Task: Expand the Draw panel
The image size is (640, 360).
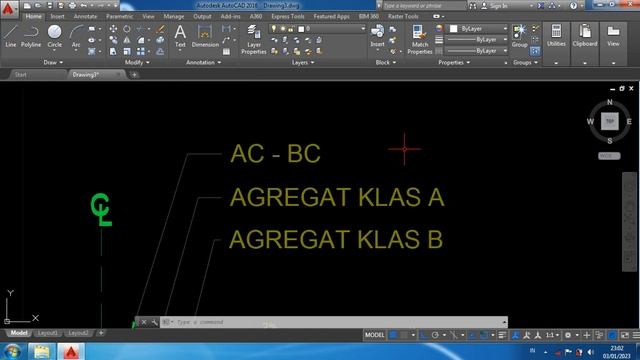Action: 53,62
